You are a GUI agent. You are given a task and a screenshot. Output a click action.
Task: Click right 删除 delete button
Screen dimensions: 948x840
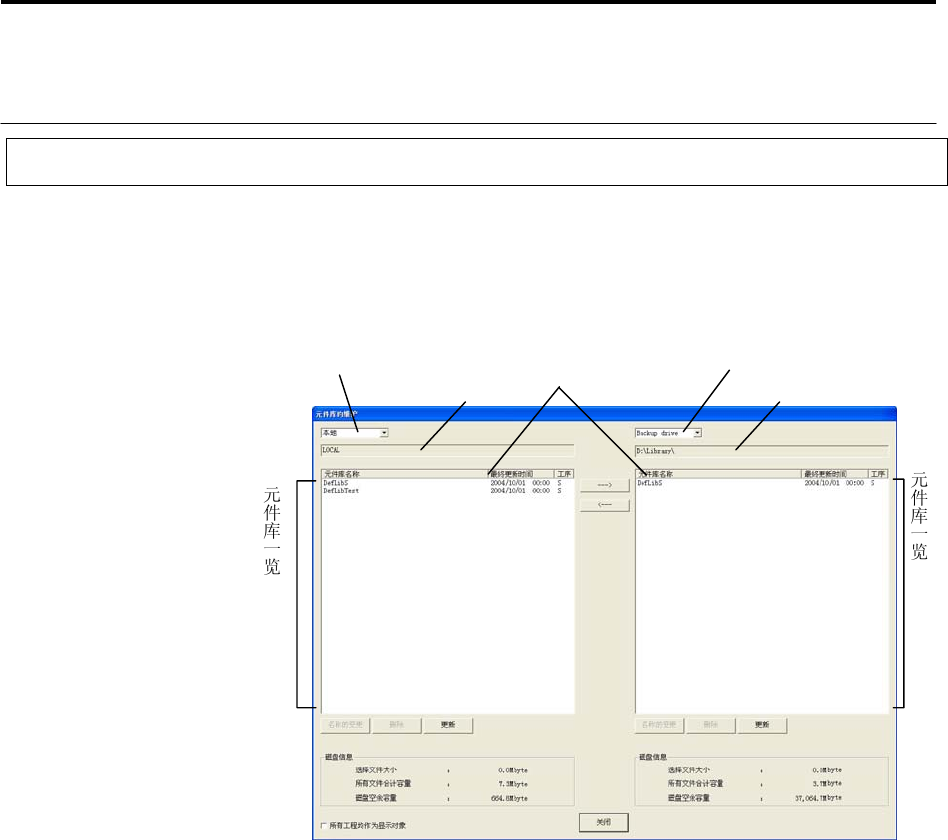point(710,725)
